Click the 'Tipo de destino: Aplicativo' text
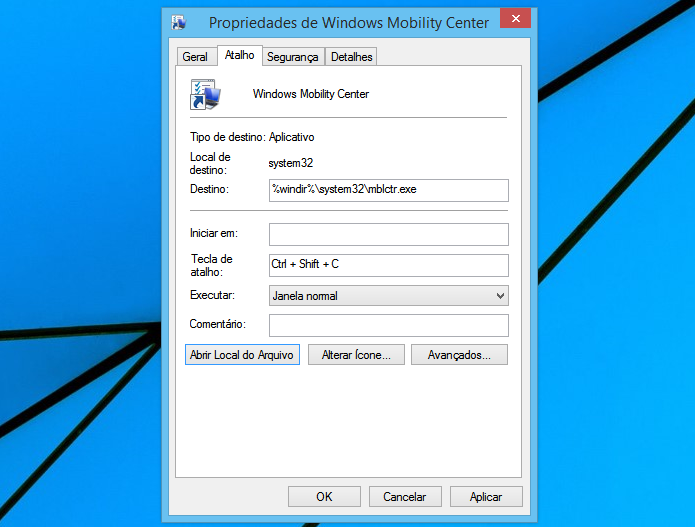Image resolution: width=695 pixels, height=527 pixels. 252,137
